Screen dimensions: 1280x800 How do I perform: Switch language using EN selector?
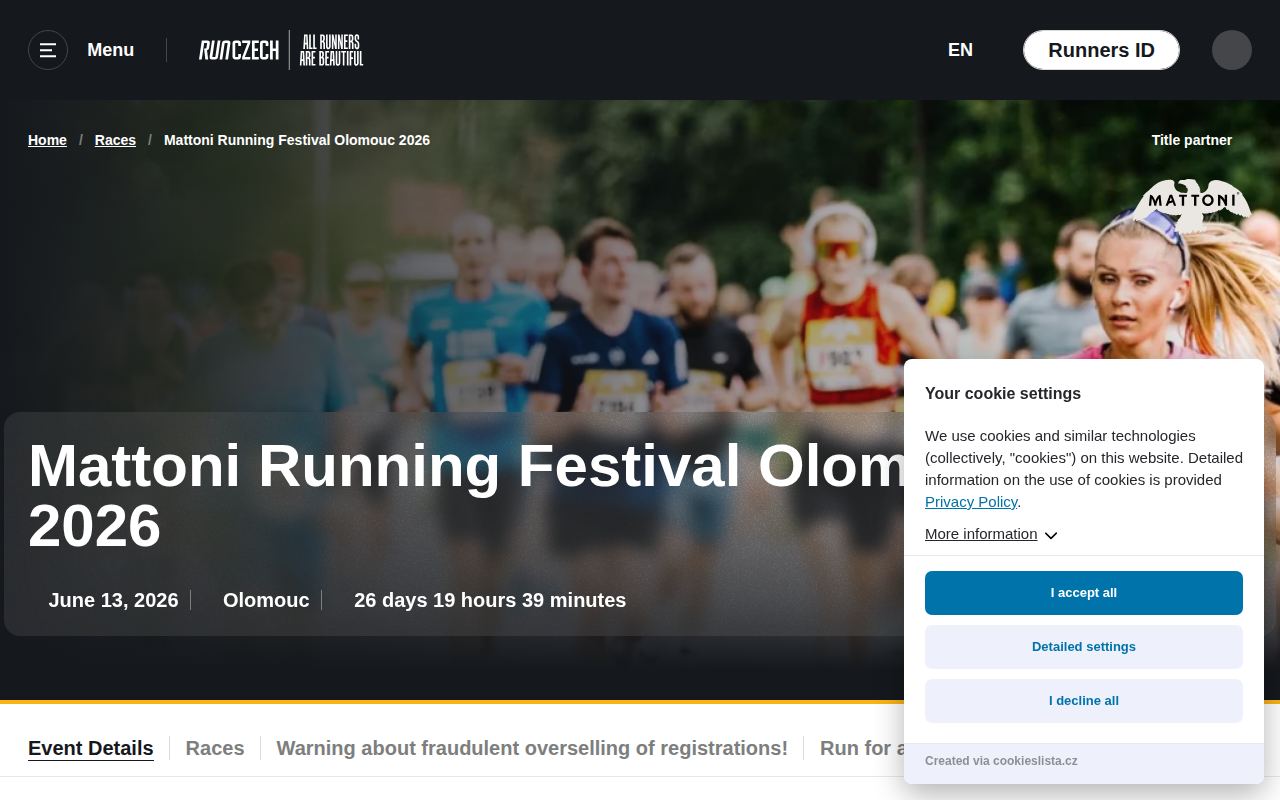click(x=960, y=50)
